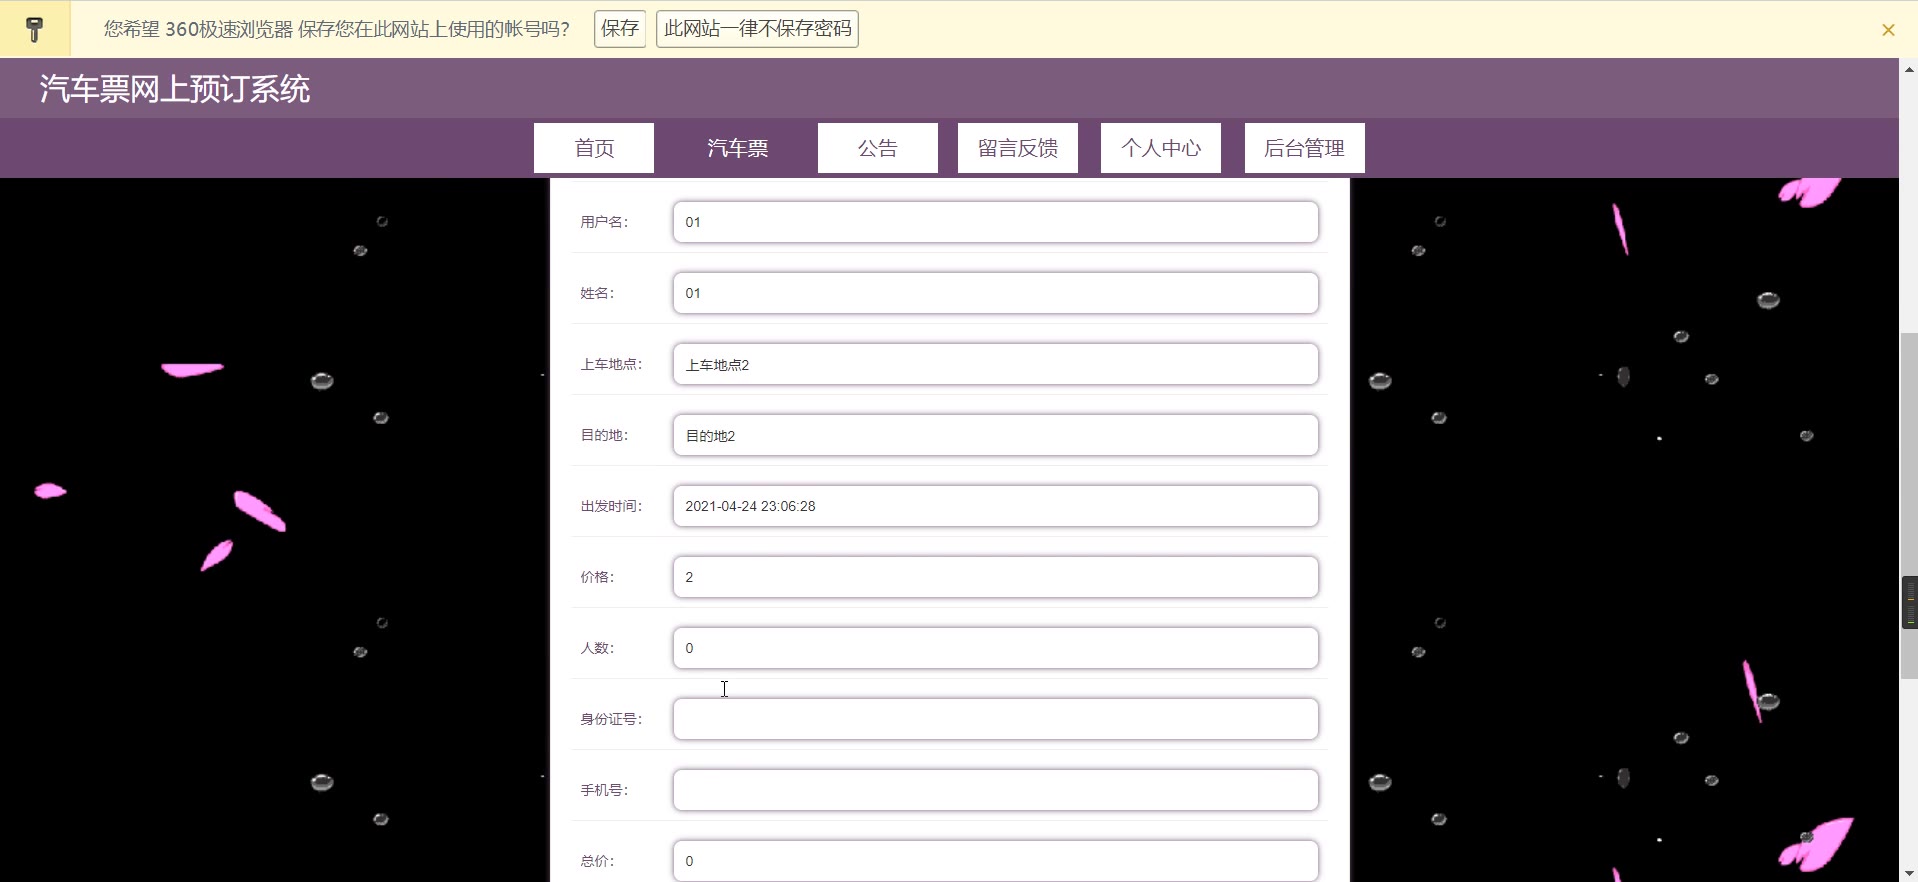Open the 汽车票 nav tab
This screenshot has width=1918, height=882.
(x=738, y=148)
